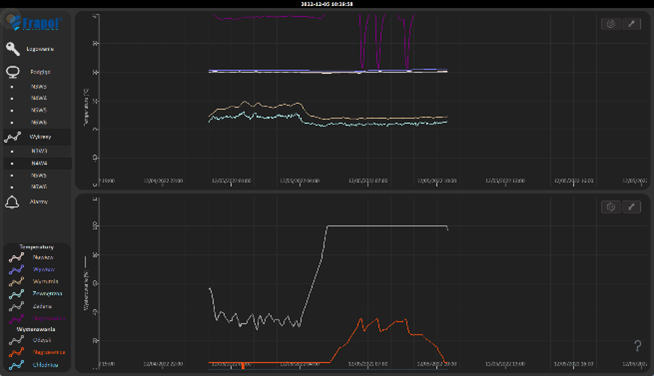654x376 pixels.
Task: Select the Wykresy line-chart icon
Action: pos(13,137)
